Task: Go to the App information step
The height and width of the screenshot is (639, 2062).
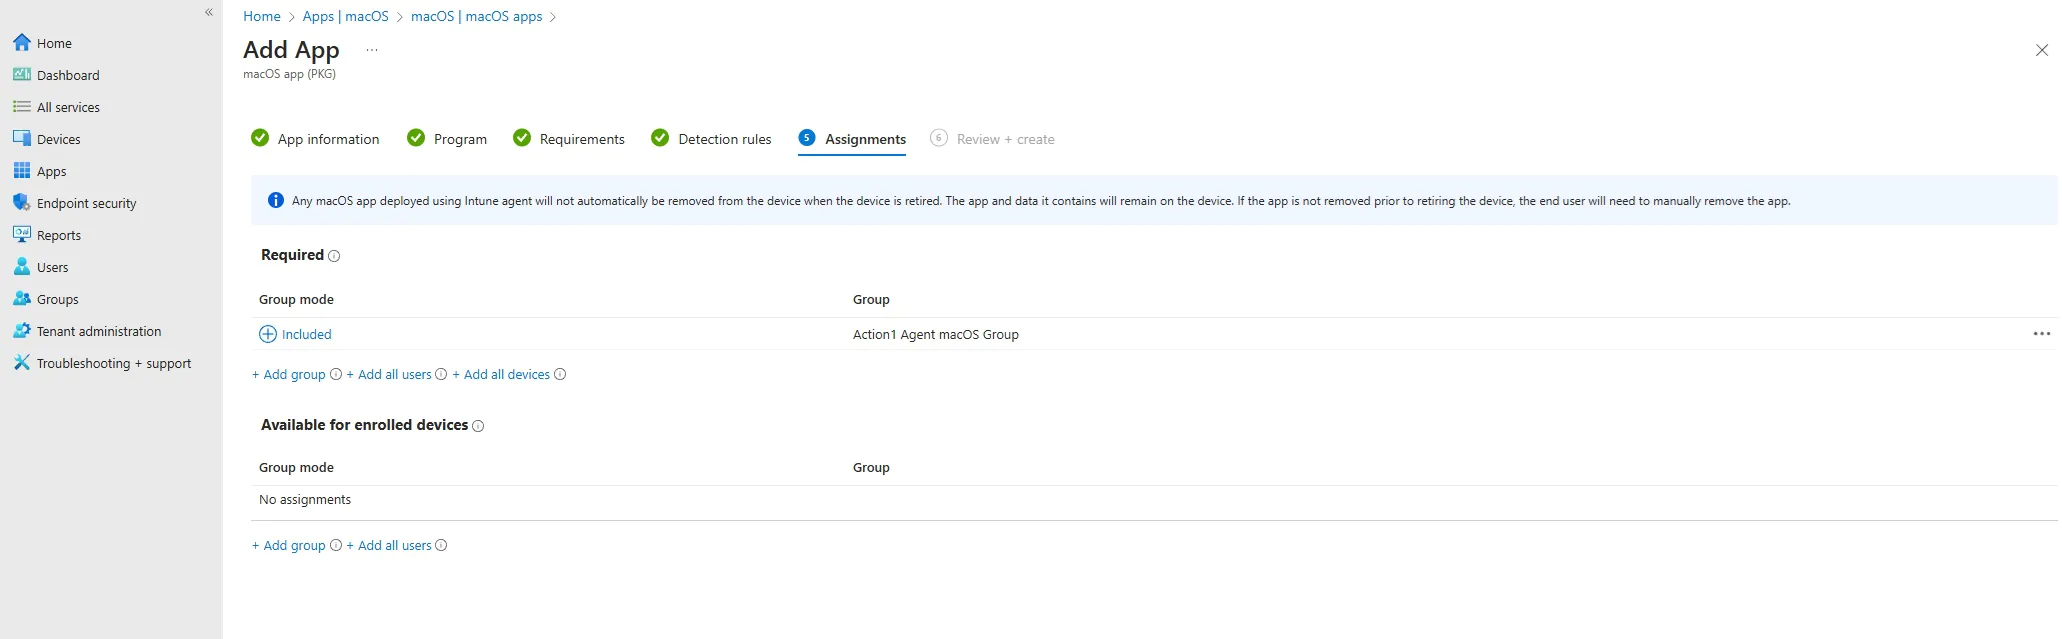Action: pos(315,138)
